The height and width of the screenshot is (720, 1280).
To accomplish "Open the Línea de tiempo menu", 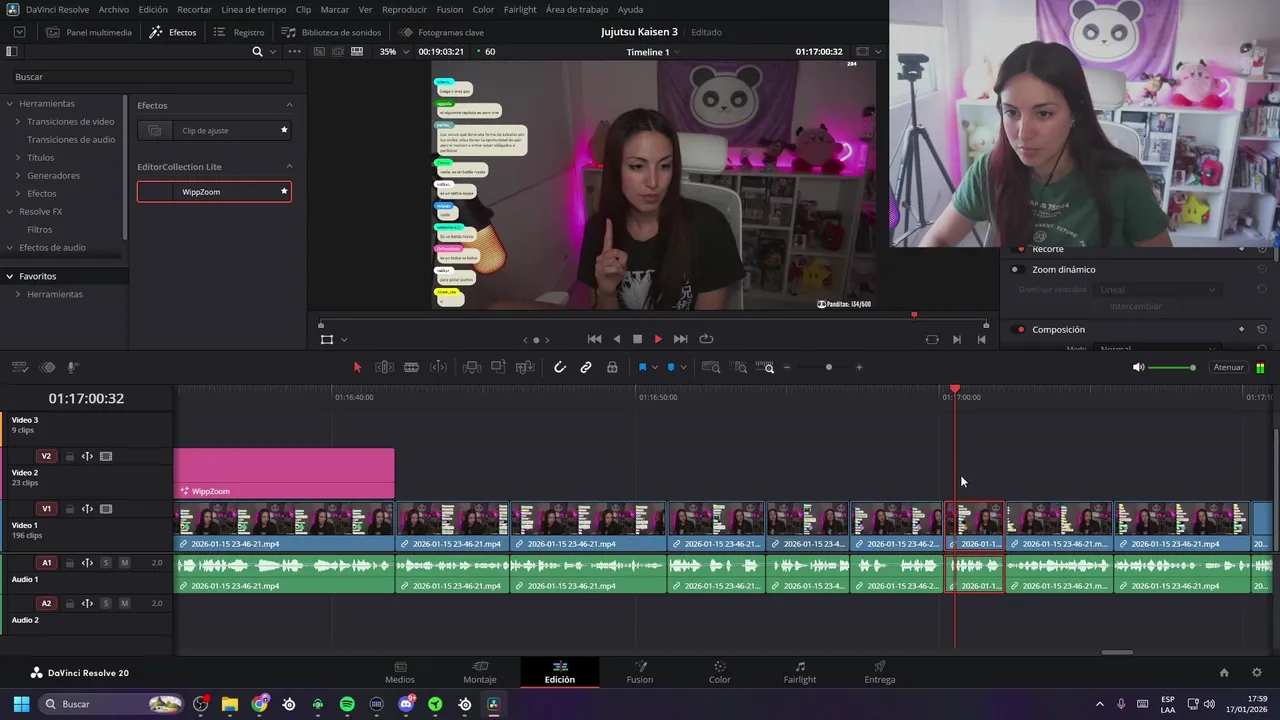I will click(253, 9).
